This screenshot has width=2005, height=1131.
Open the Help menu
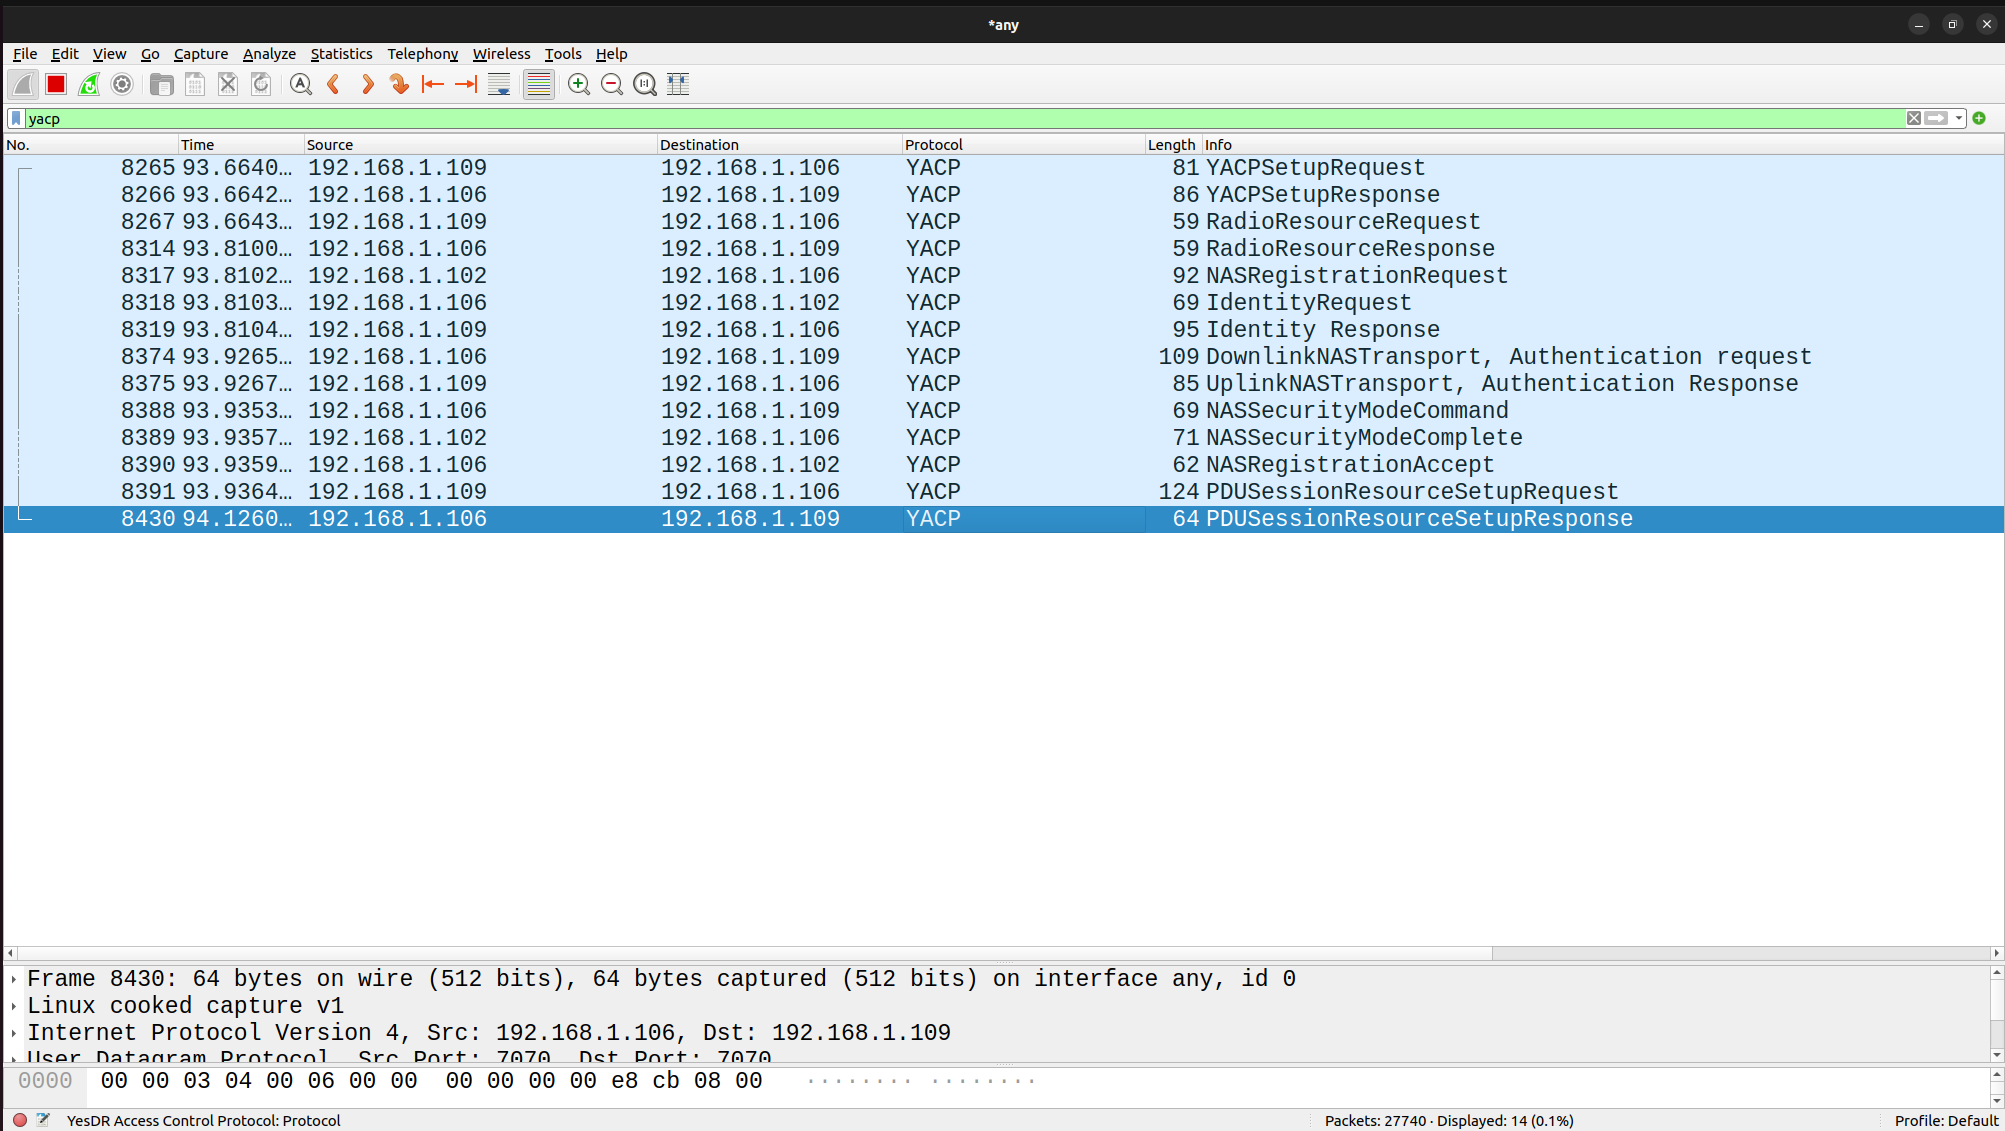[x=611, y=54]
